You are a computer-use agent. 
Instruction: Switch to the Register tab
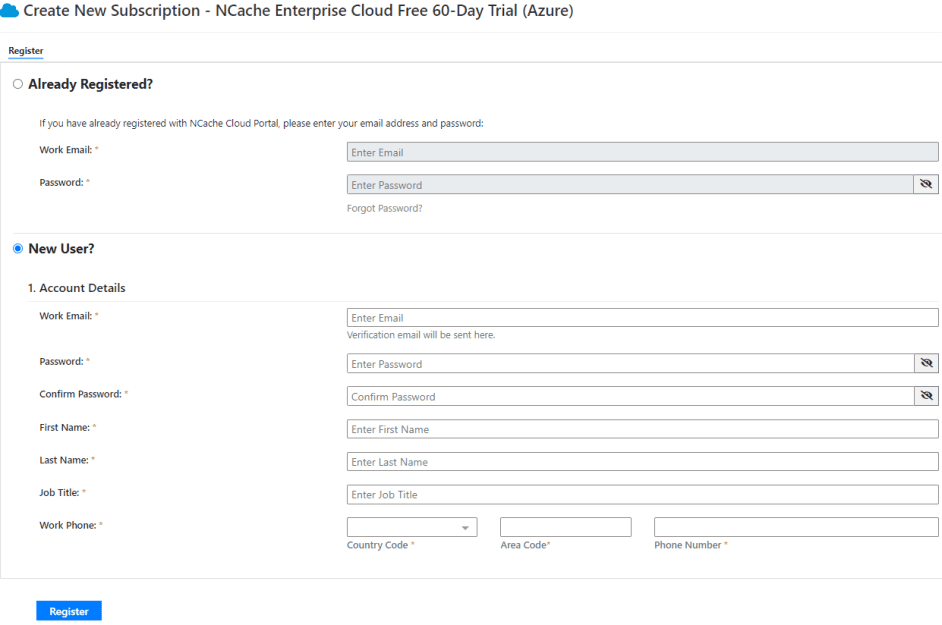pyautogui.click(x=26, y=51)
